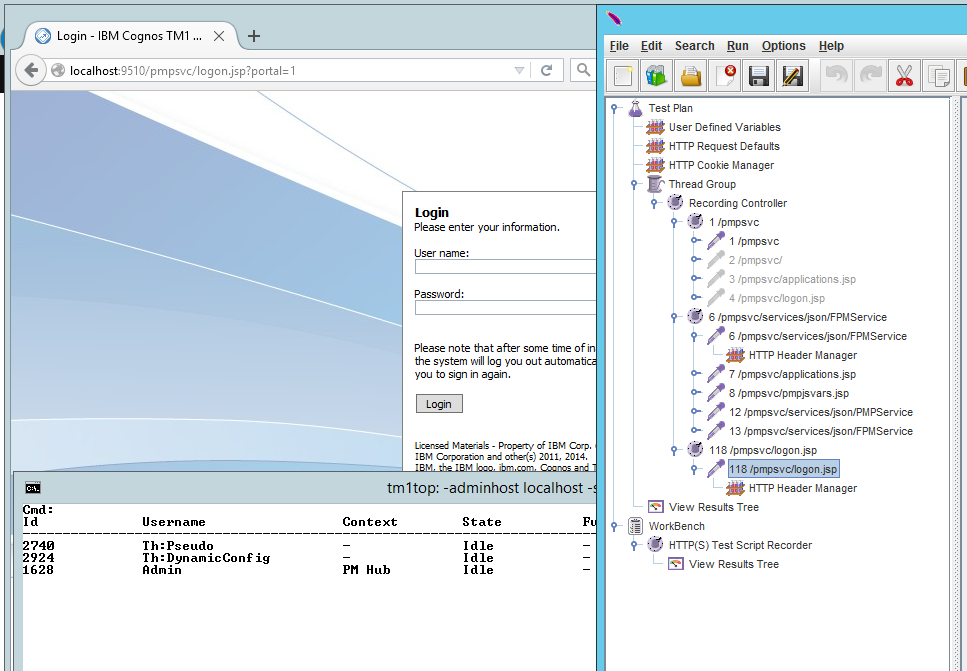Close the Login - IBM Cognos TM1 tab

tap(218, 36)
